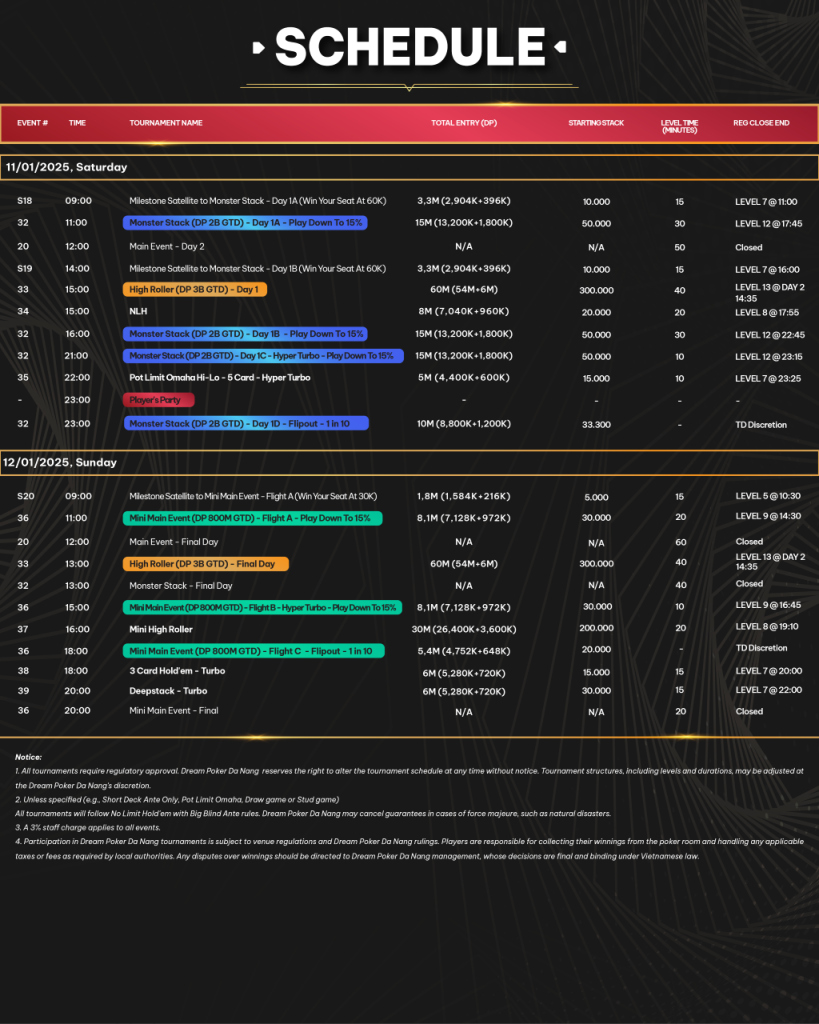The image size is (819, 1024).
Task: Click starting stack 33.300
Action: tap(596, 424)
